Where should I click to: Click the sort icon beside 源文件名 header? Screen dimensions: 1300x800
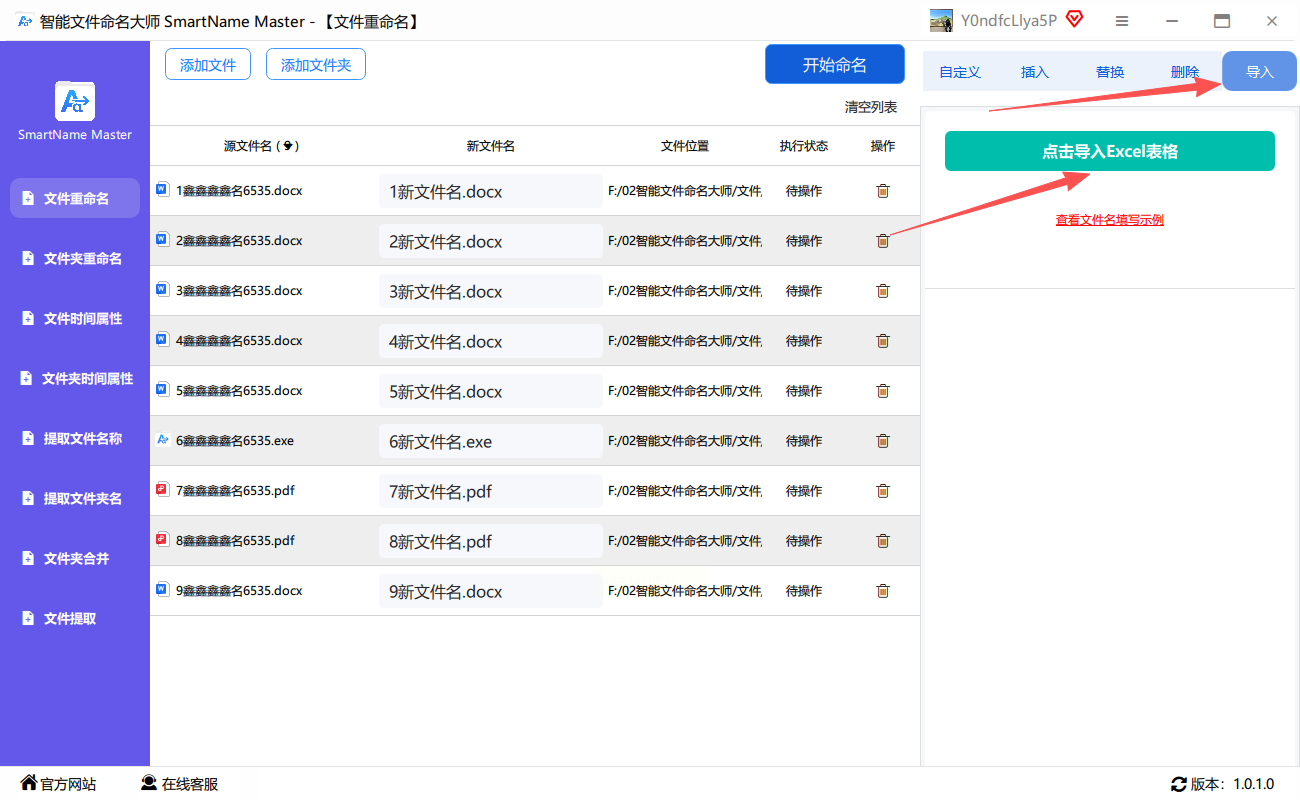coord(288,146)
